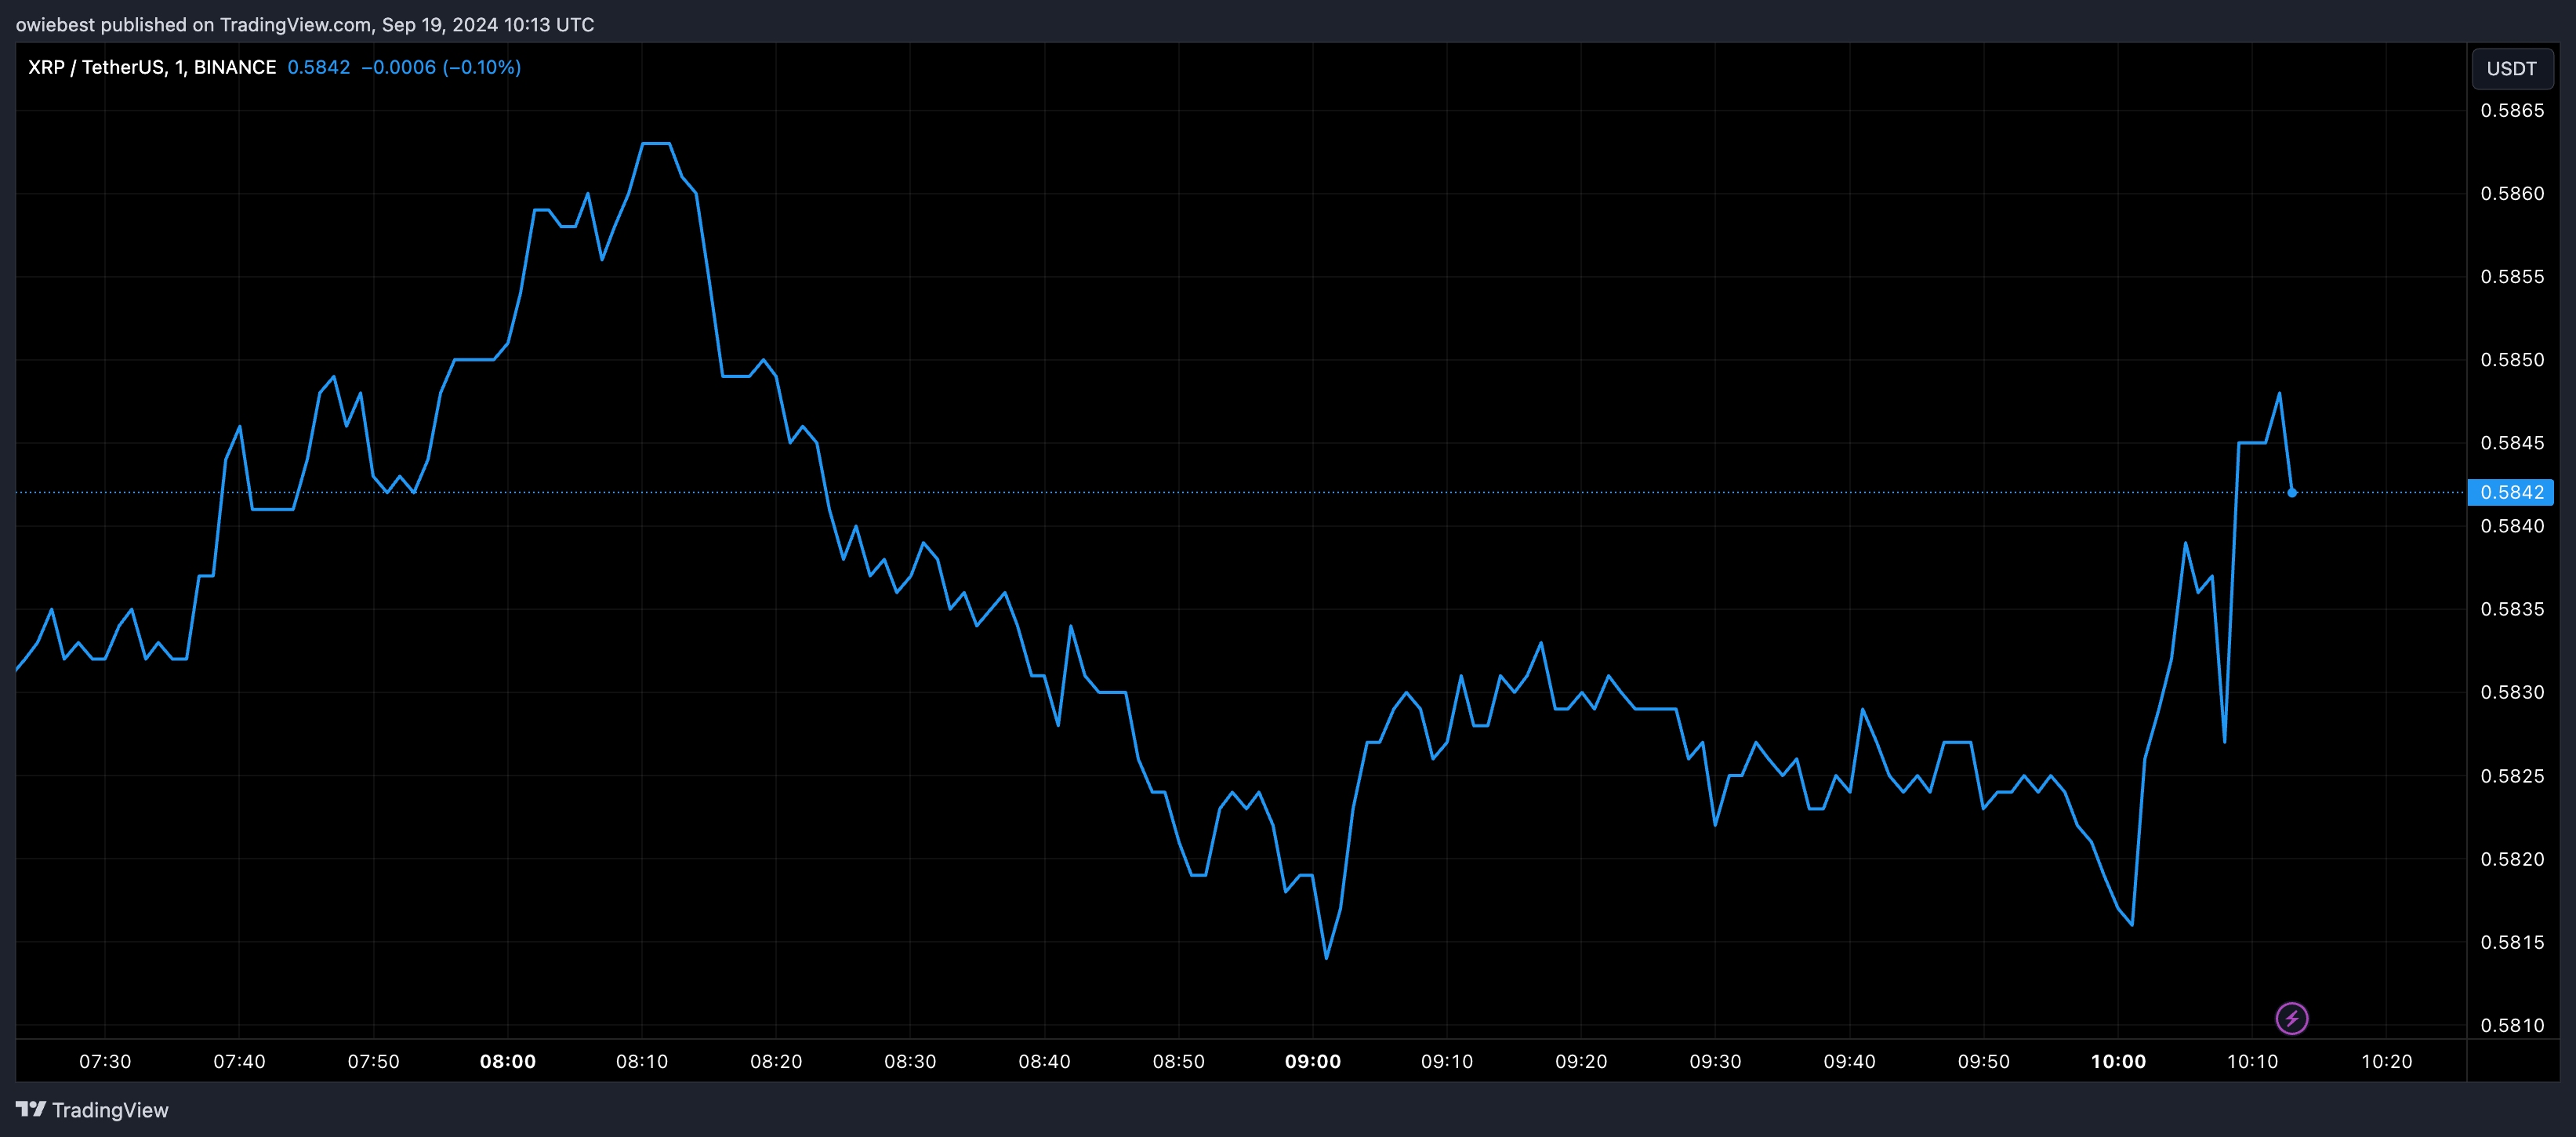The image size is (2576, 1137).
Task: Click the 10:20 time axis label
Action: tap(2386, 1061)
